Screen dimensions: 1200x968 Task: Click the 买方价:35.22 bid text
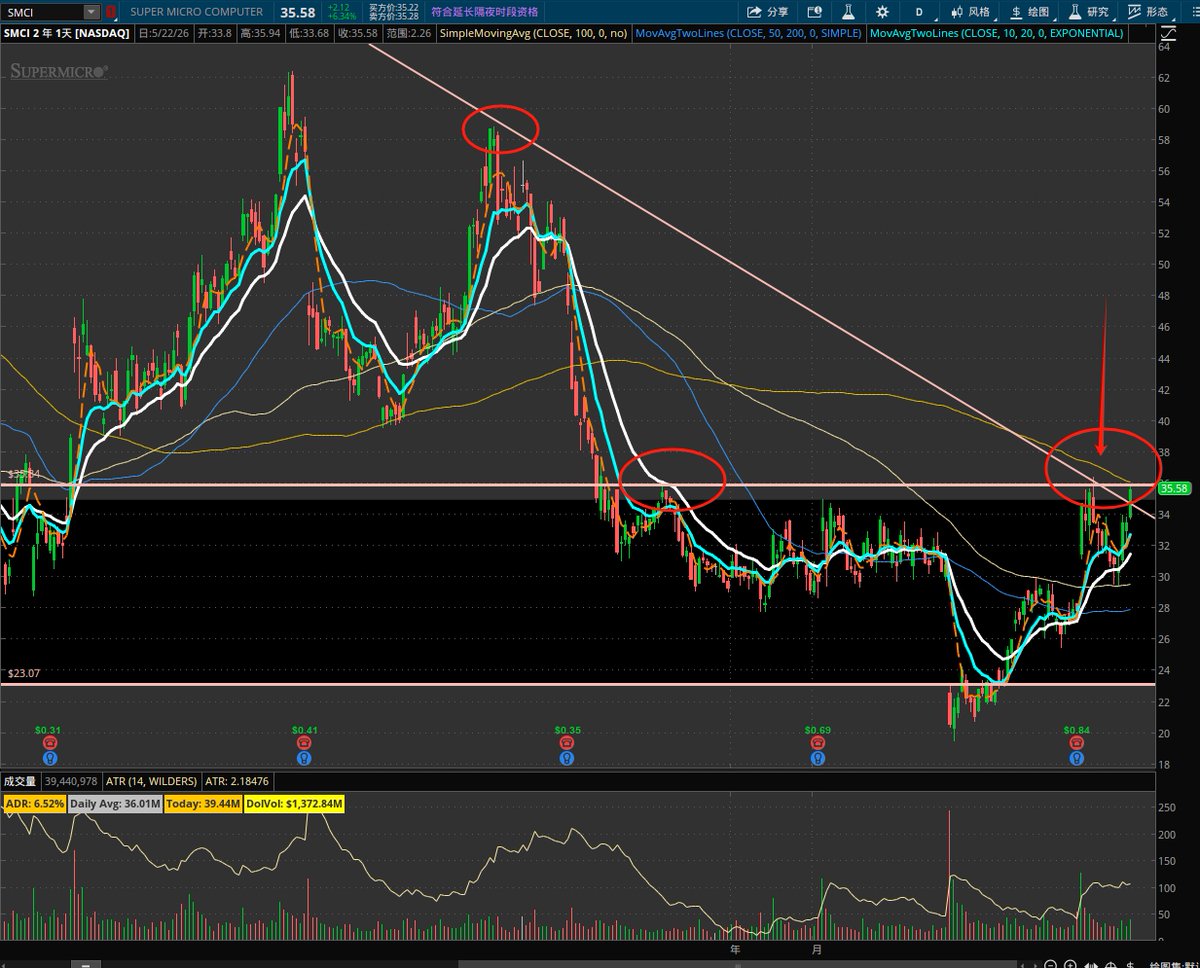[393, 7]
